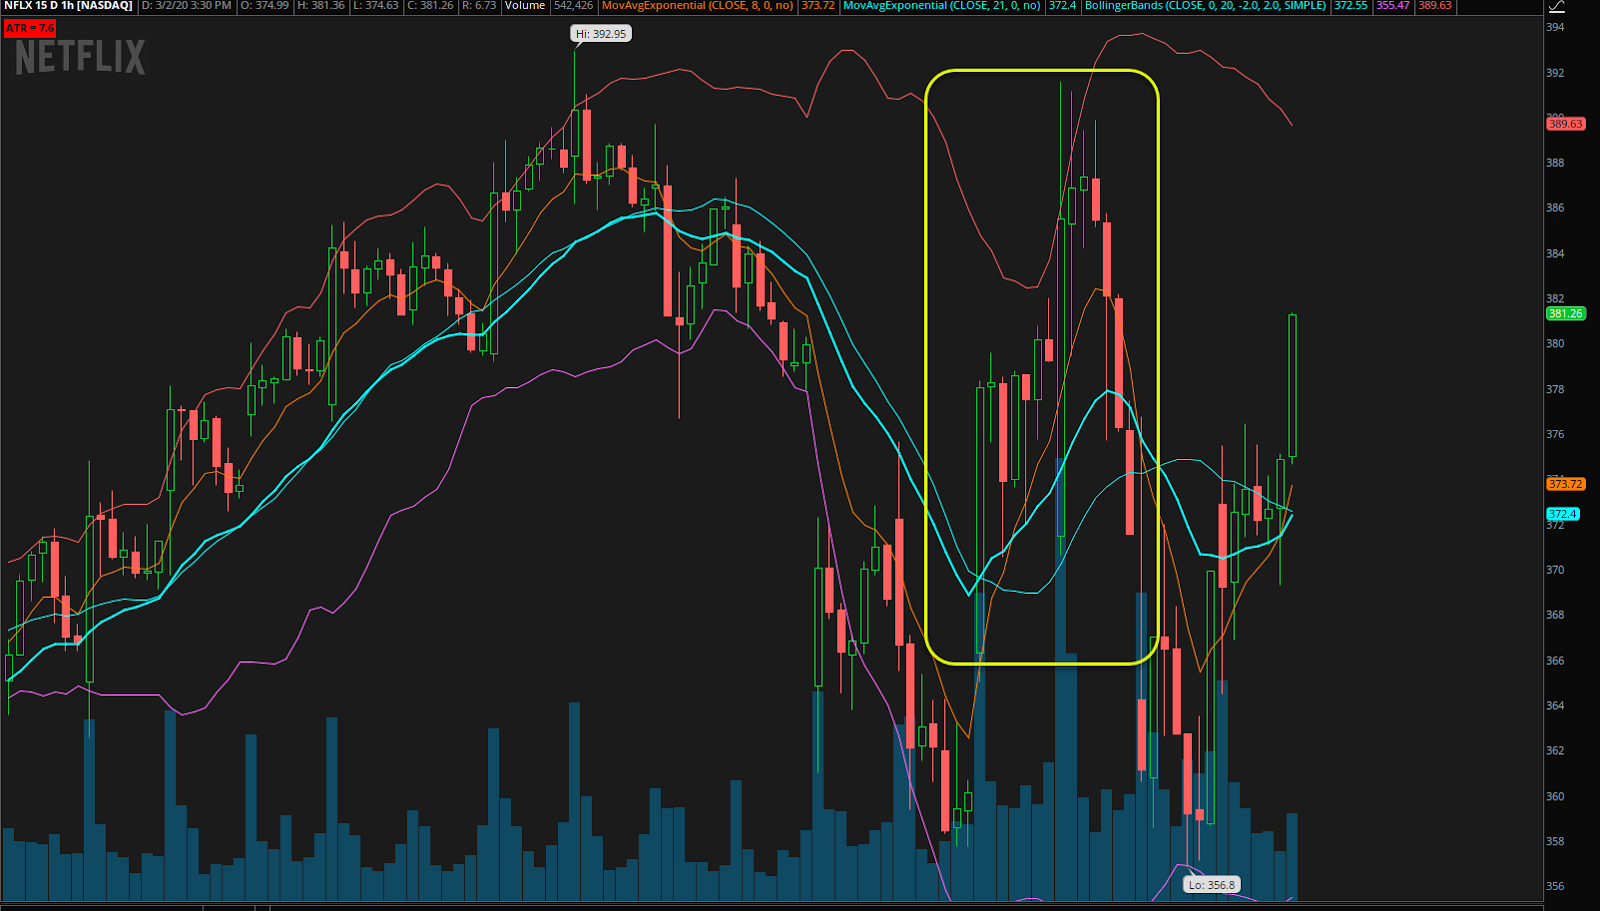
Task: Click red 389.63 bubble on price axis
Action: 1565,124
